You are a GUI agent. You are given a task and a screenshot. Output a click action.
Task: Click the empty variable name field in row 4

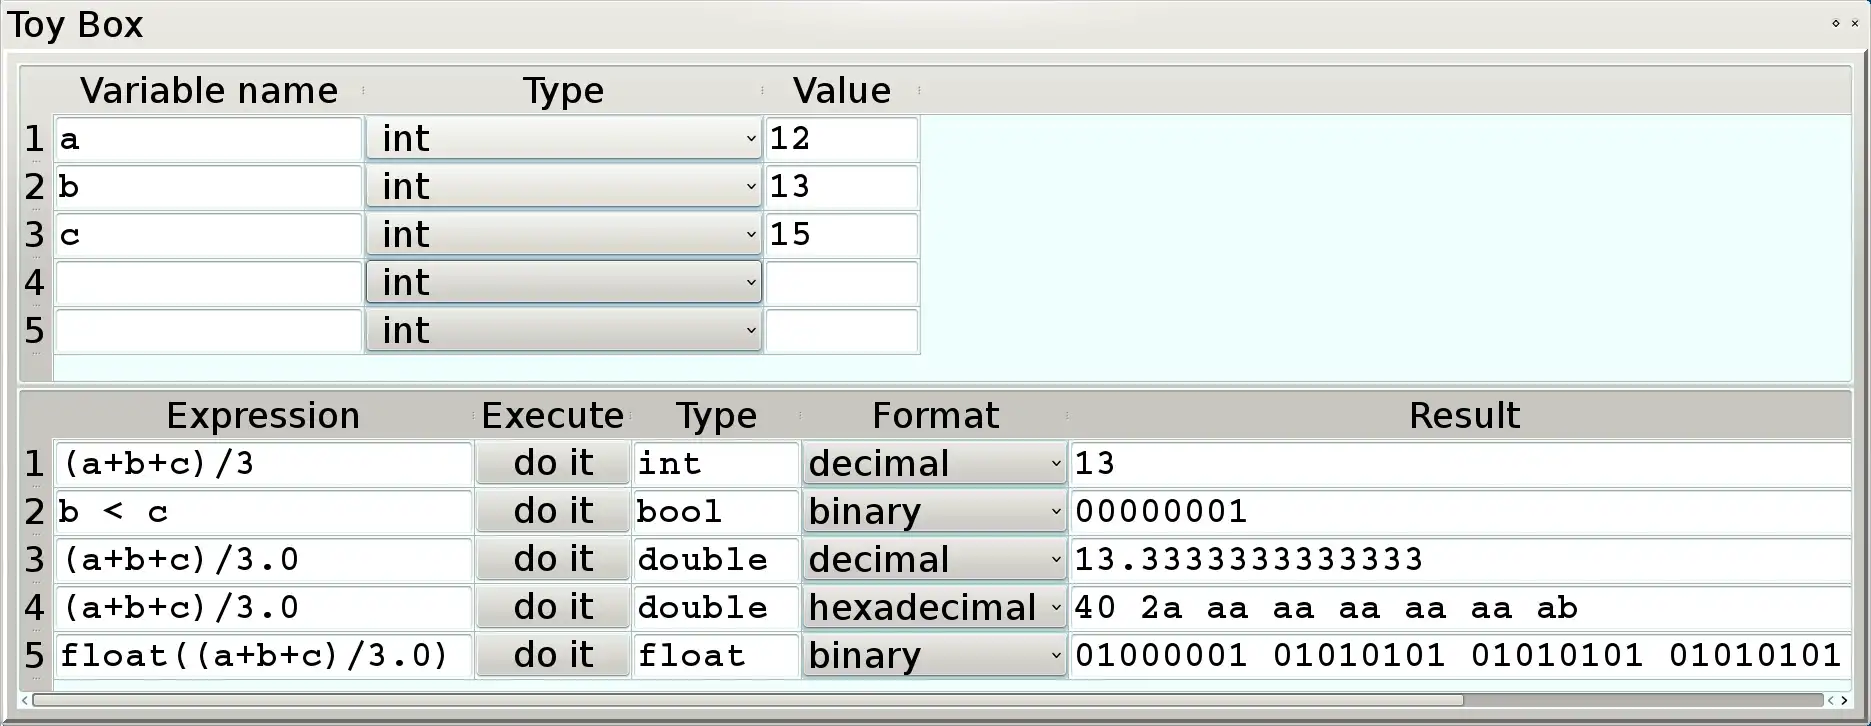[208, 282]
